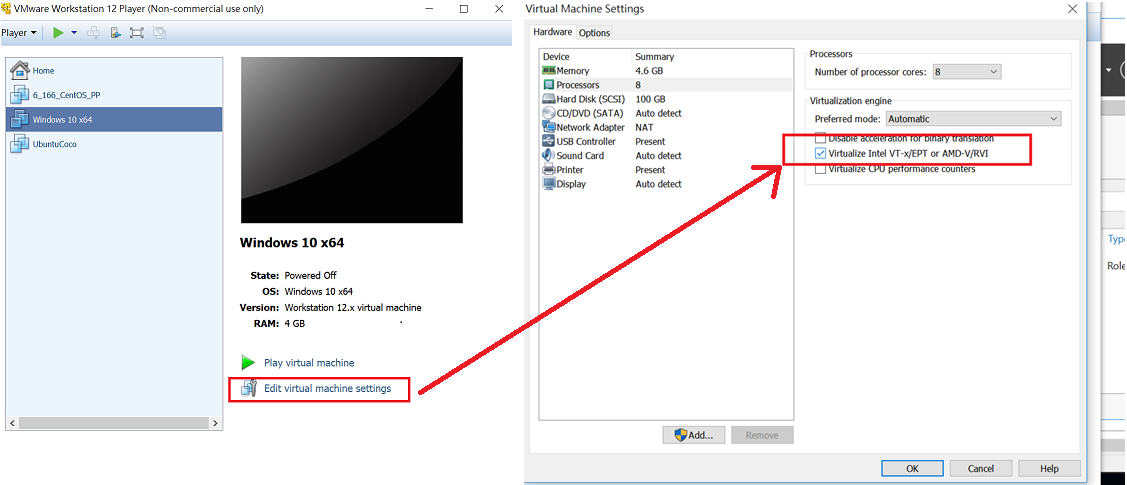1127x485 pixels.
Task: Enable Disable acceleration for binary translation
Action: (x=821, y=138)
